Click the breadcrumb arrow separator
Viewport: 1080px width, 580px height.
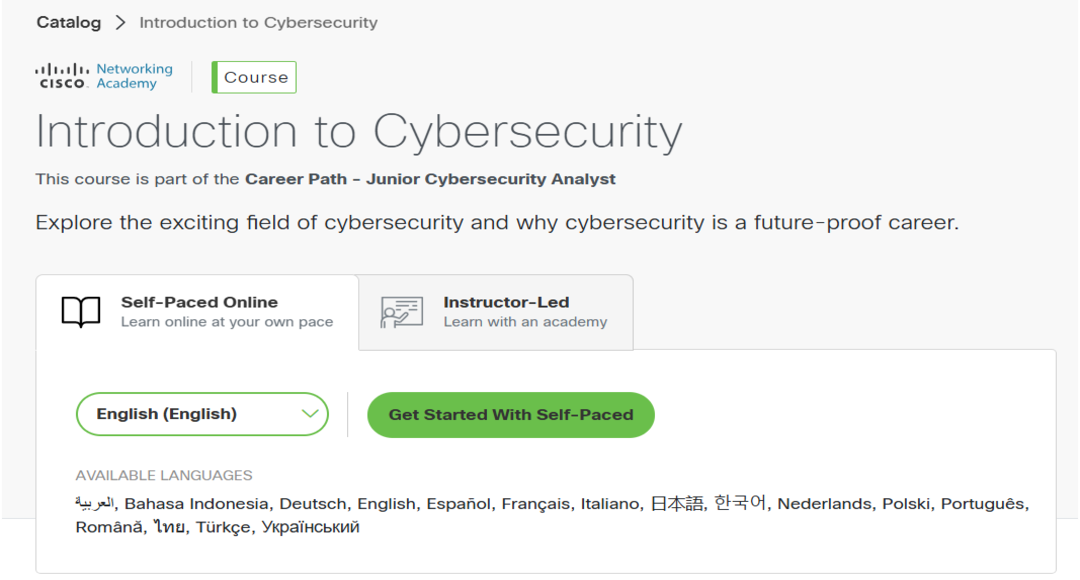(x=120, y=22)
